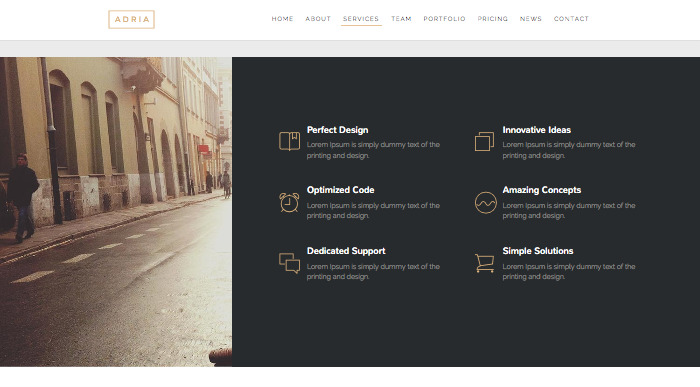This screenshot has height=387, width=700.
Task: Click the ADRIA logo
Action: 131,19
